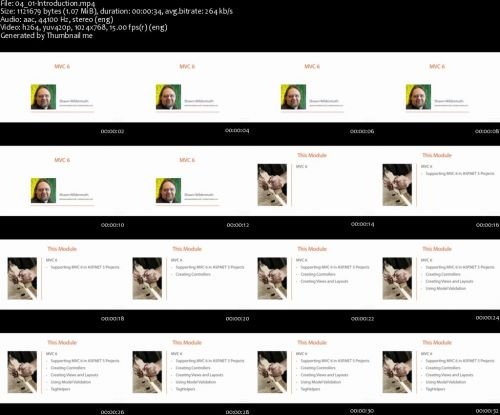The image size is (500, 415).
Task: Click the thumbnail frame at 00:00:08
Action: (437, 87)
